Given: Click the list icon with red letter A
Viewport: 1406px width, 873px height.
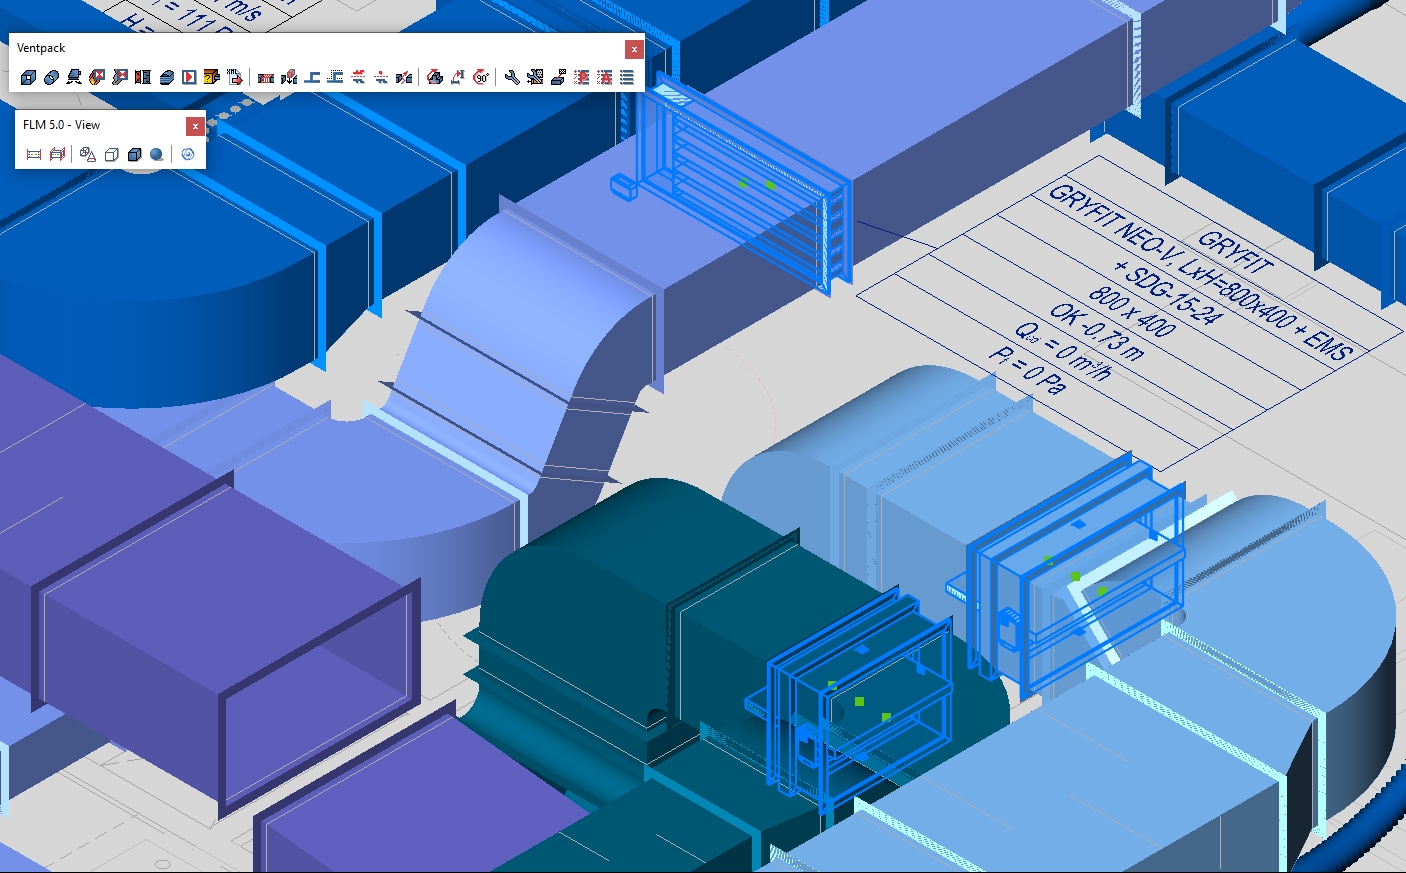Looking at the screenshot, I should (604, 77).
